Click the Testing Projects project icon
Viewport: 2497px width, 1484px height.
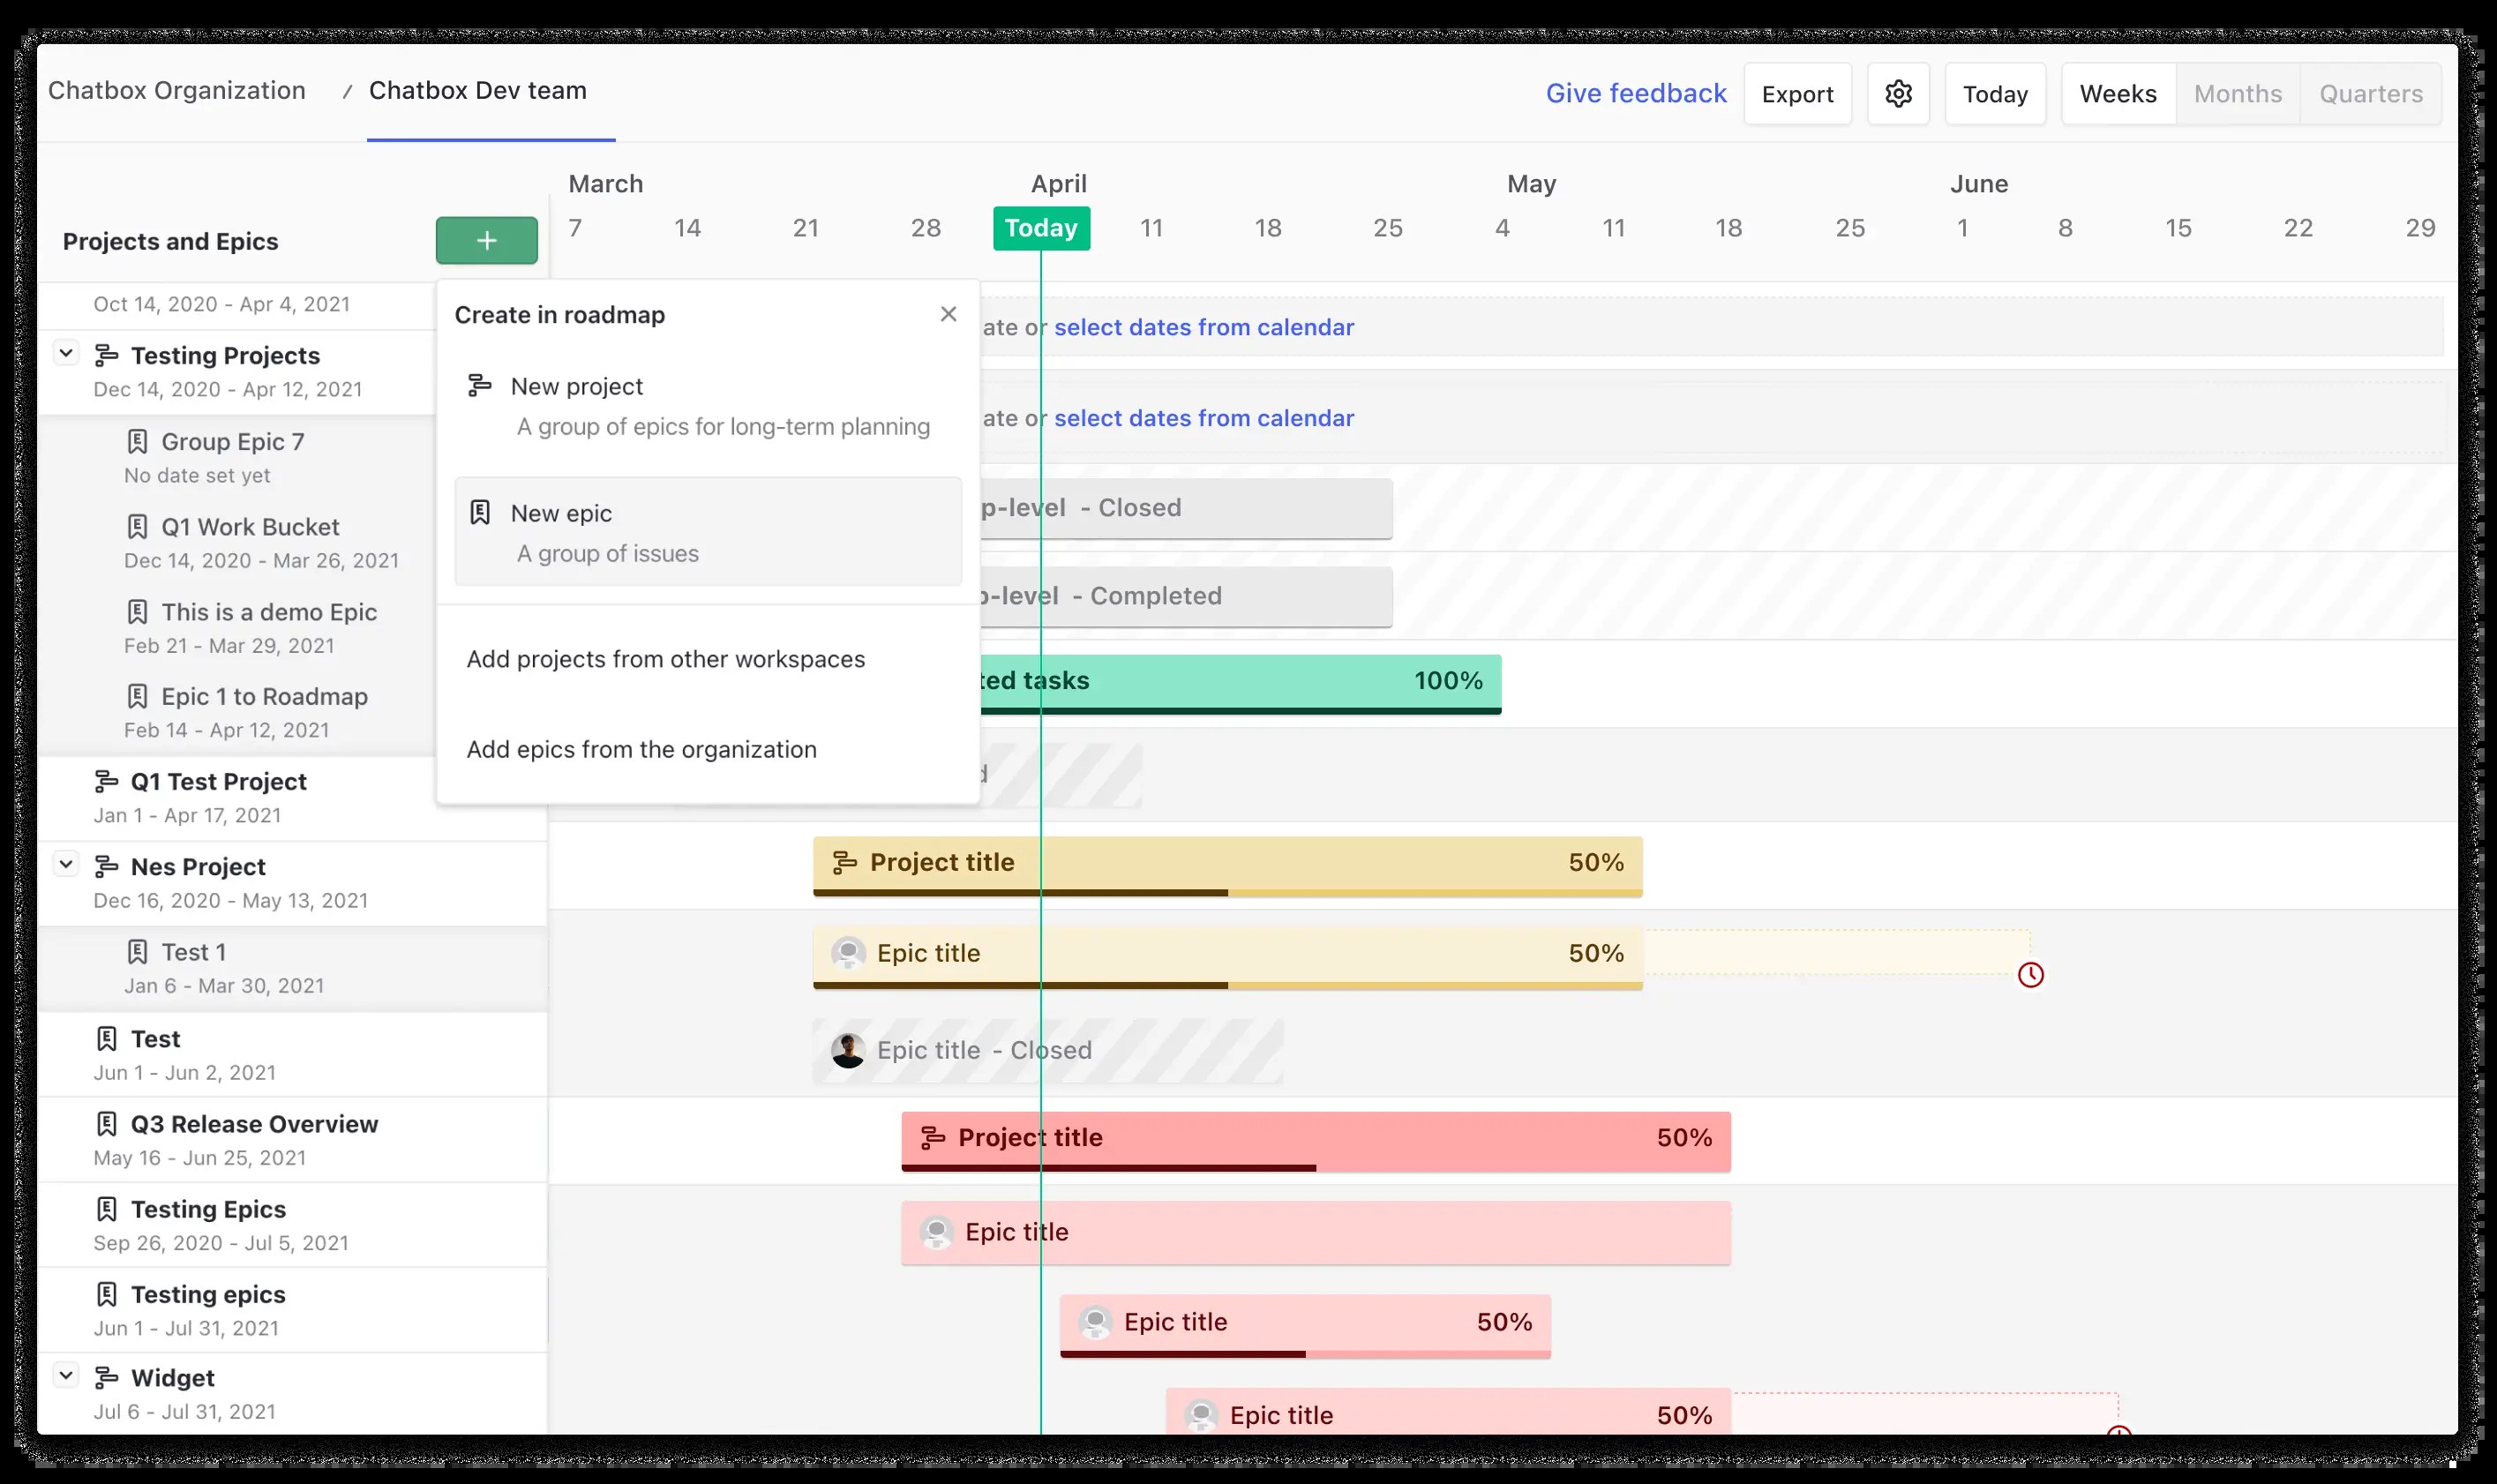106,355
